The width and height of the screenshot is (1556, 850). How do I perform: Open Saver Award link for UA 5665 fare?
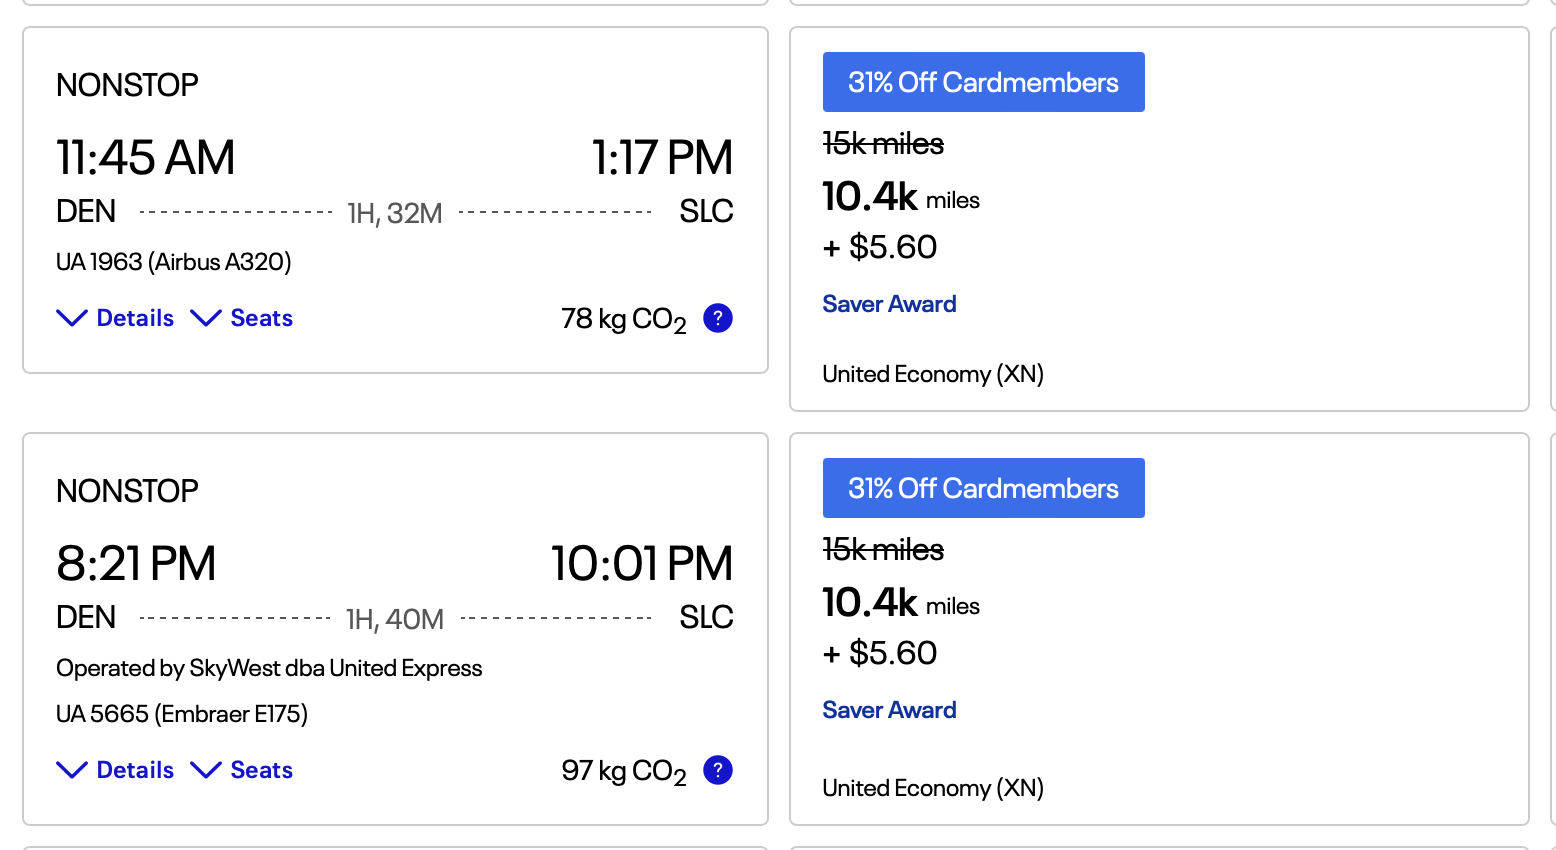(x=889, y=710)
